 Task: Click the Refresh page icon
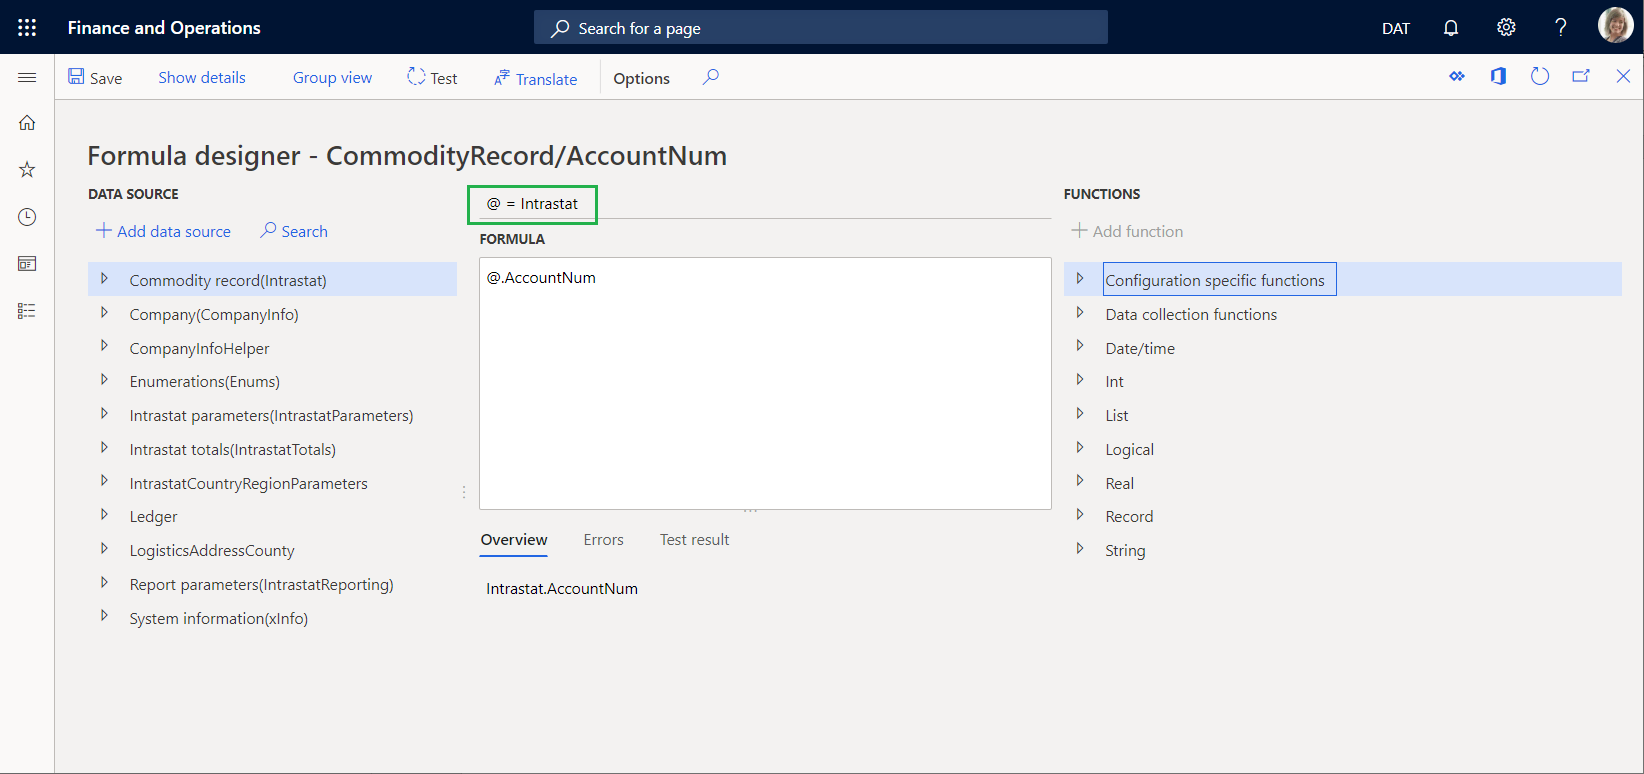tap(1540, 77)
